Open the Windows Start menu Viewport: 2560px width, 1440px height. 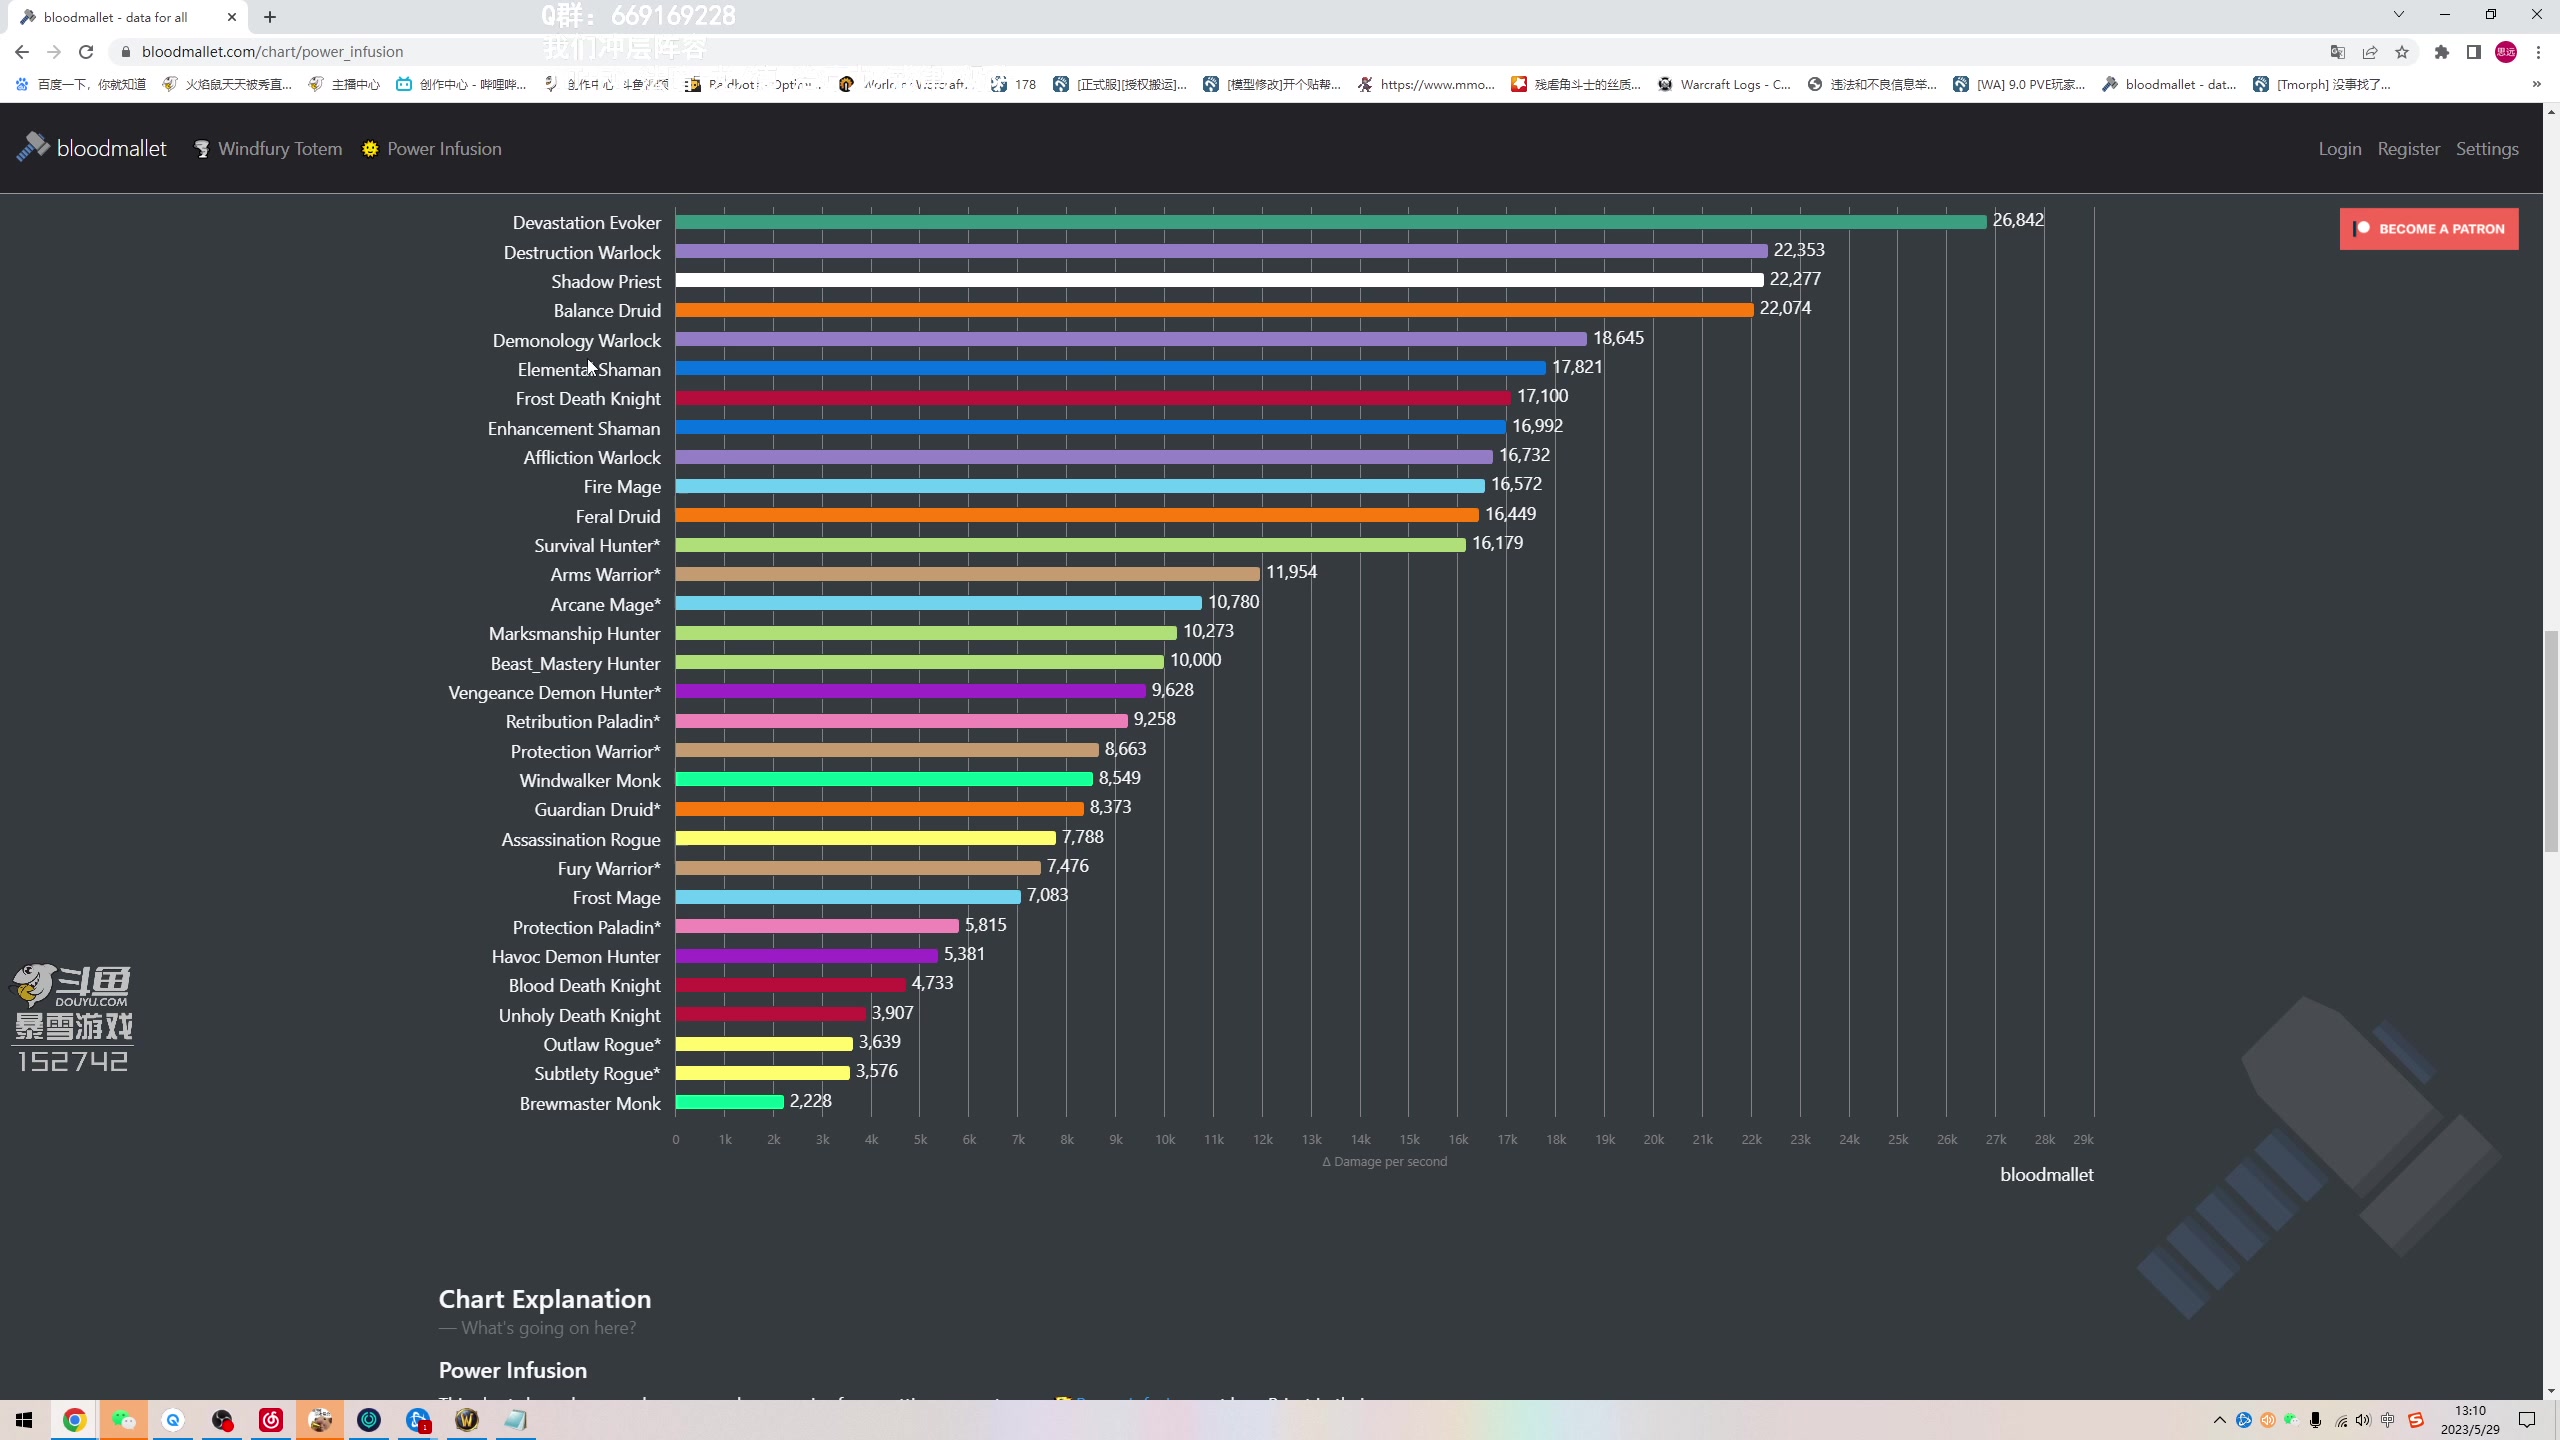[x=24, y=1420]
